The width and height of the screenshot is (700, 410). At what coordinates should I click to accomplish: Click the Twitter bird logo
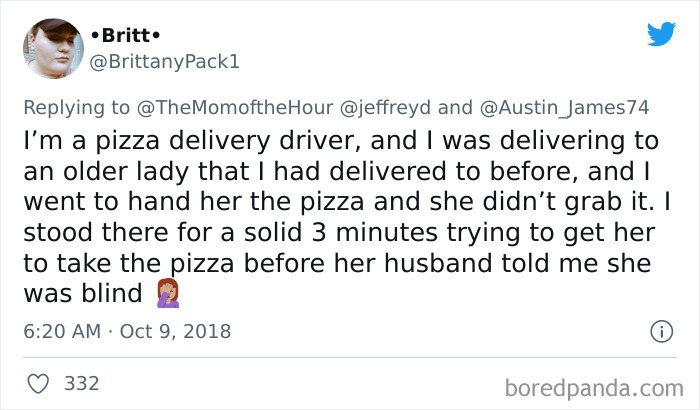[661, 34]
